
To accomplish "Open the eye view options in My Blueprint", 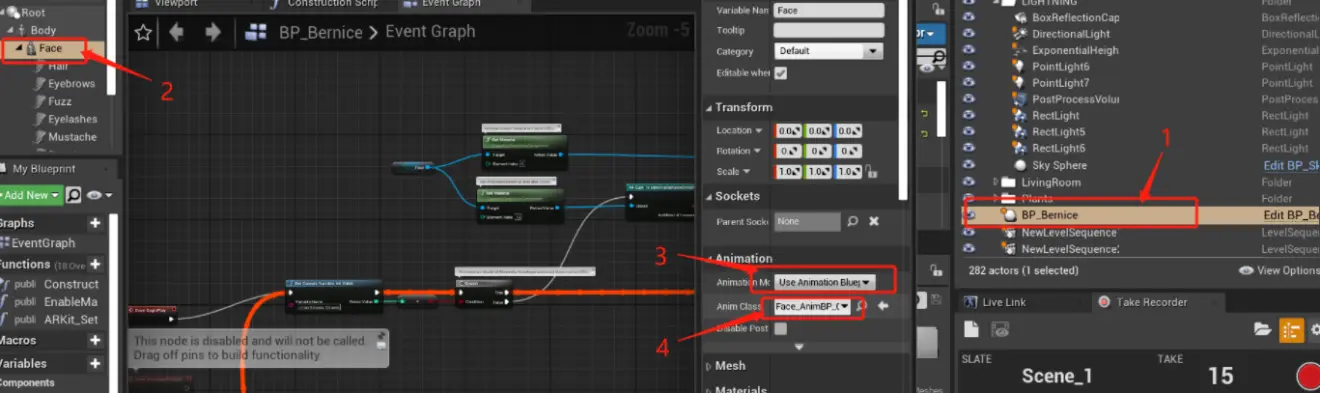I will click(x=99, y=195).
